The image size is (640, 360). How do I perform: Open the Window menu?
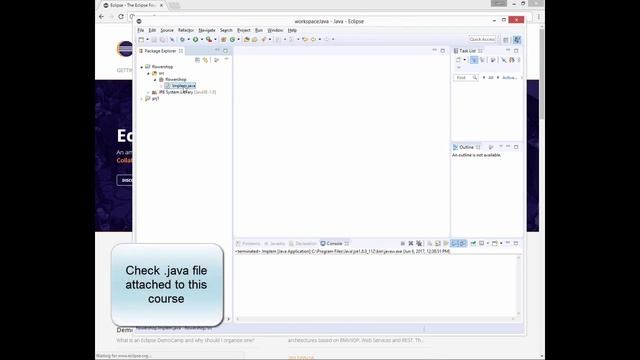click(275, 30)
